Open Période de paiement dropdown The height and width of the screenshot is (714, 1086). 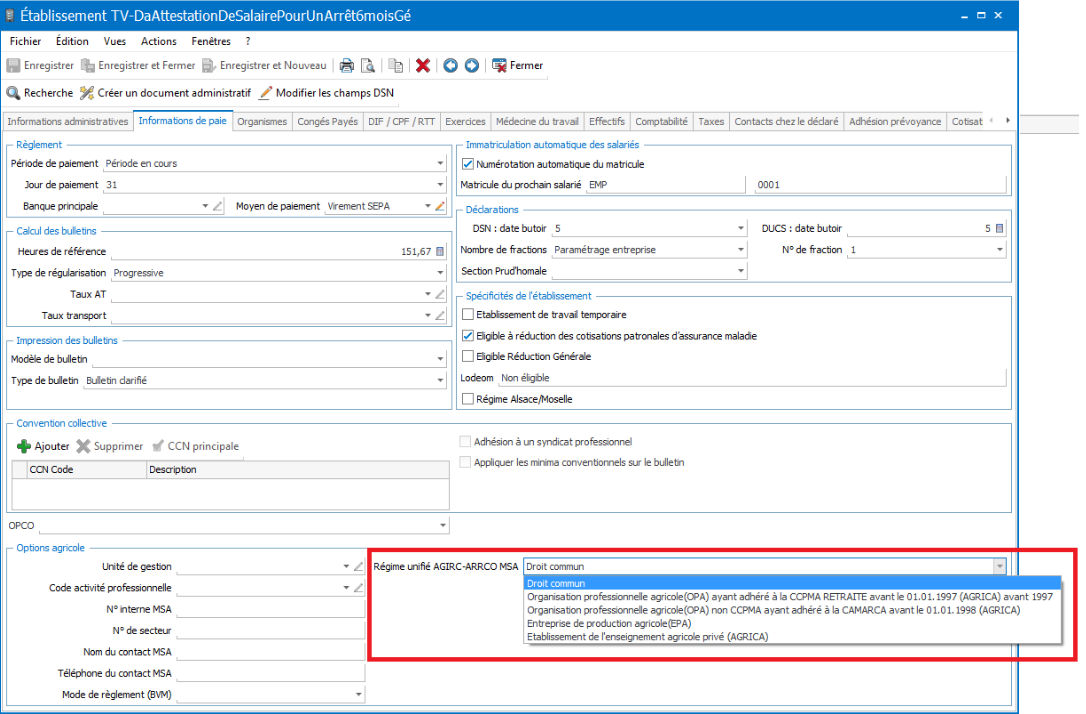point(440,163)
